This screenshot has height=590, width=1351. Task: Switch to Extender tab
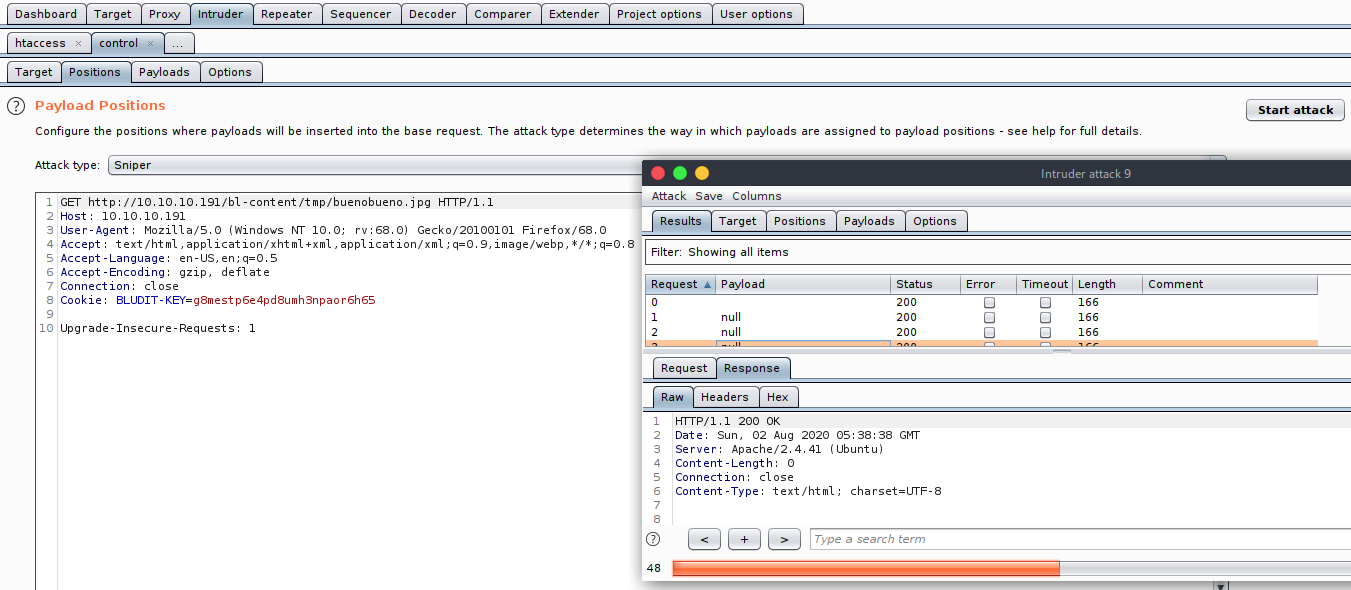[x=574, y=14]
